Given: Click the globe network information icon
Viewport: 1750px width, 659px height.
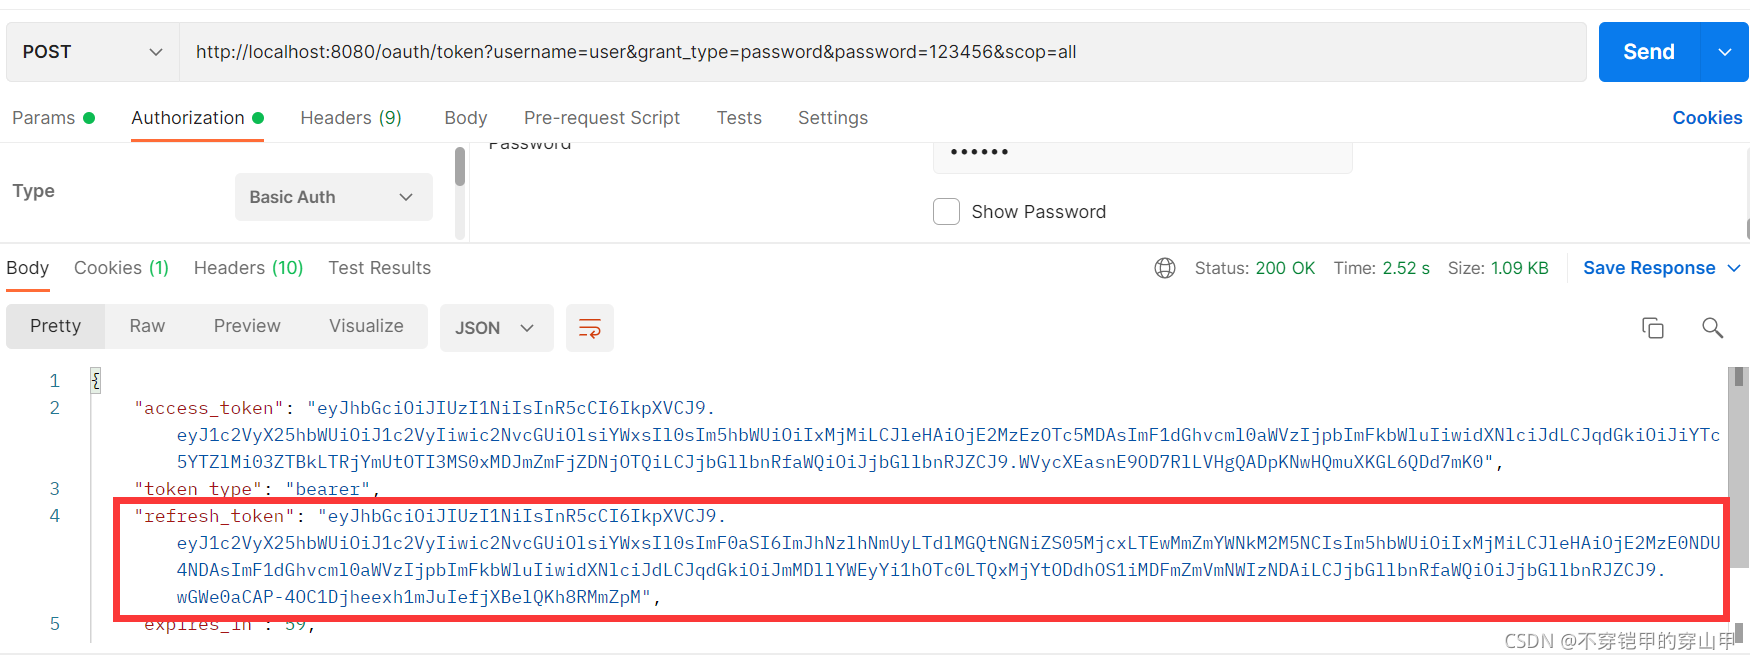Looking at the screenshot, I should tap(1164, 268).
